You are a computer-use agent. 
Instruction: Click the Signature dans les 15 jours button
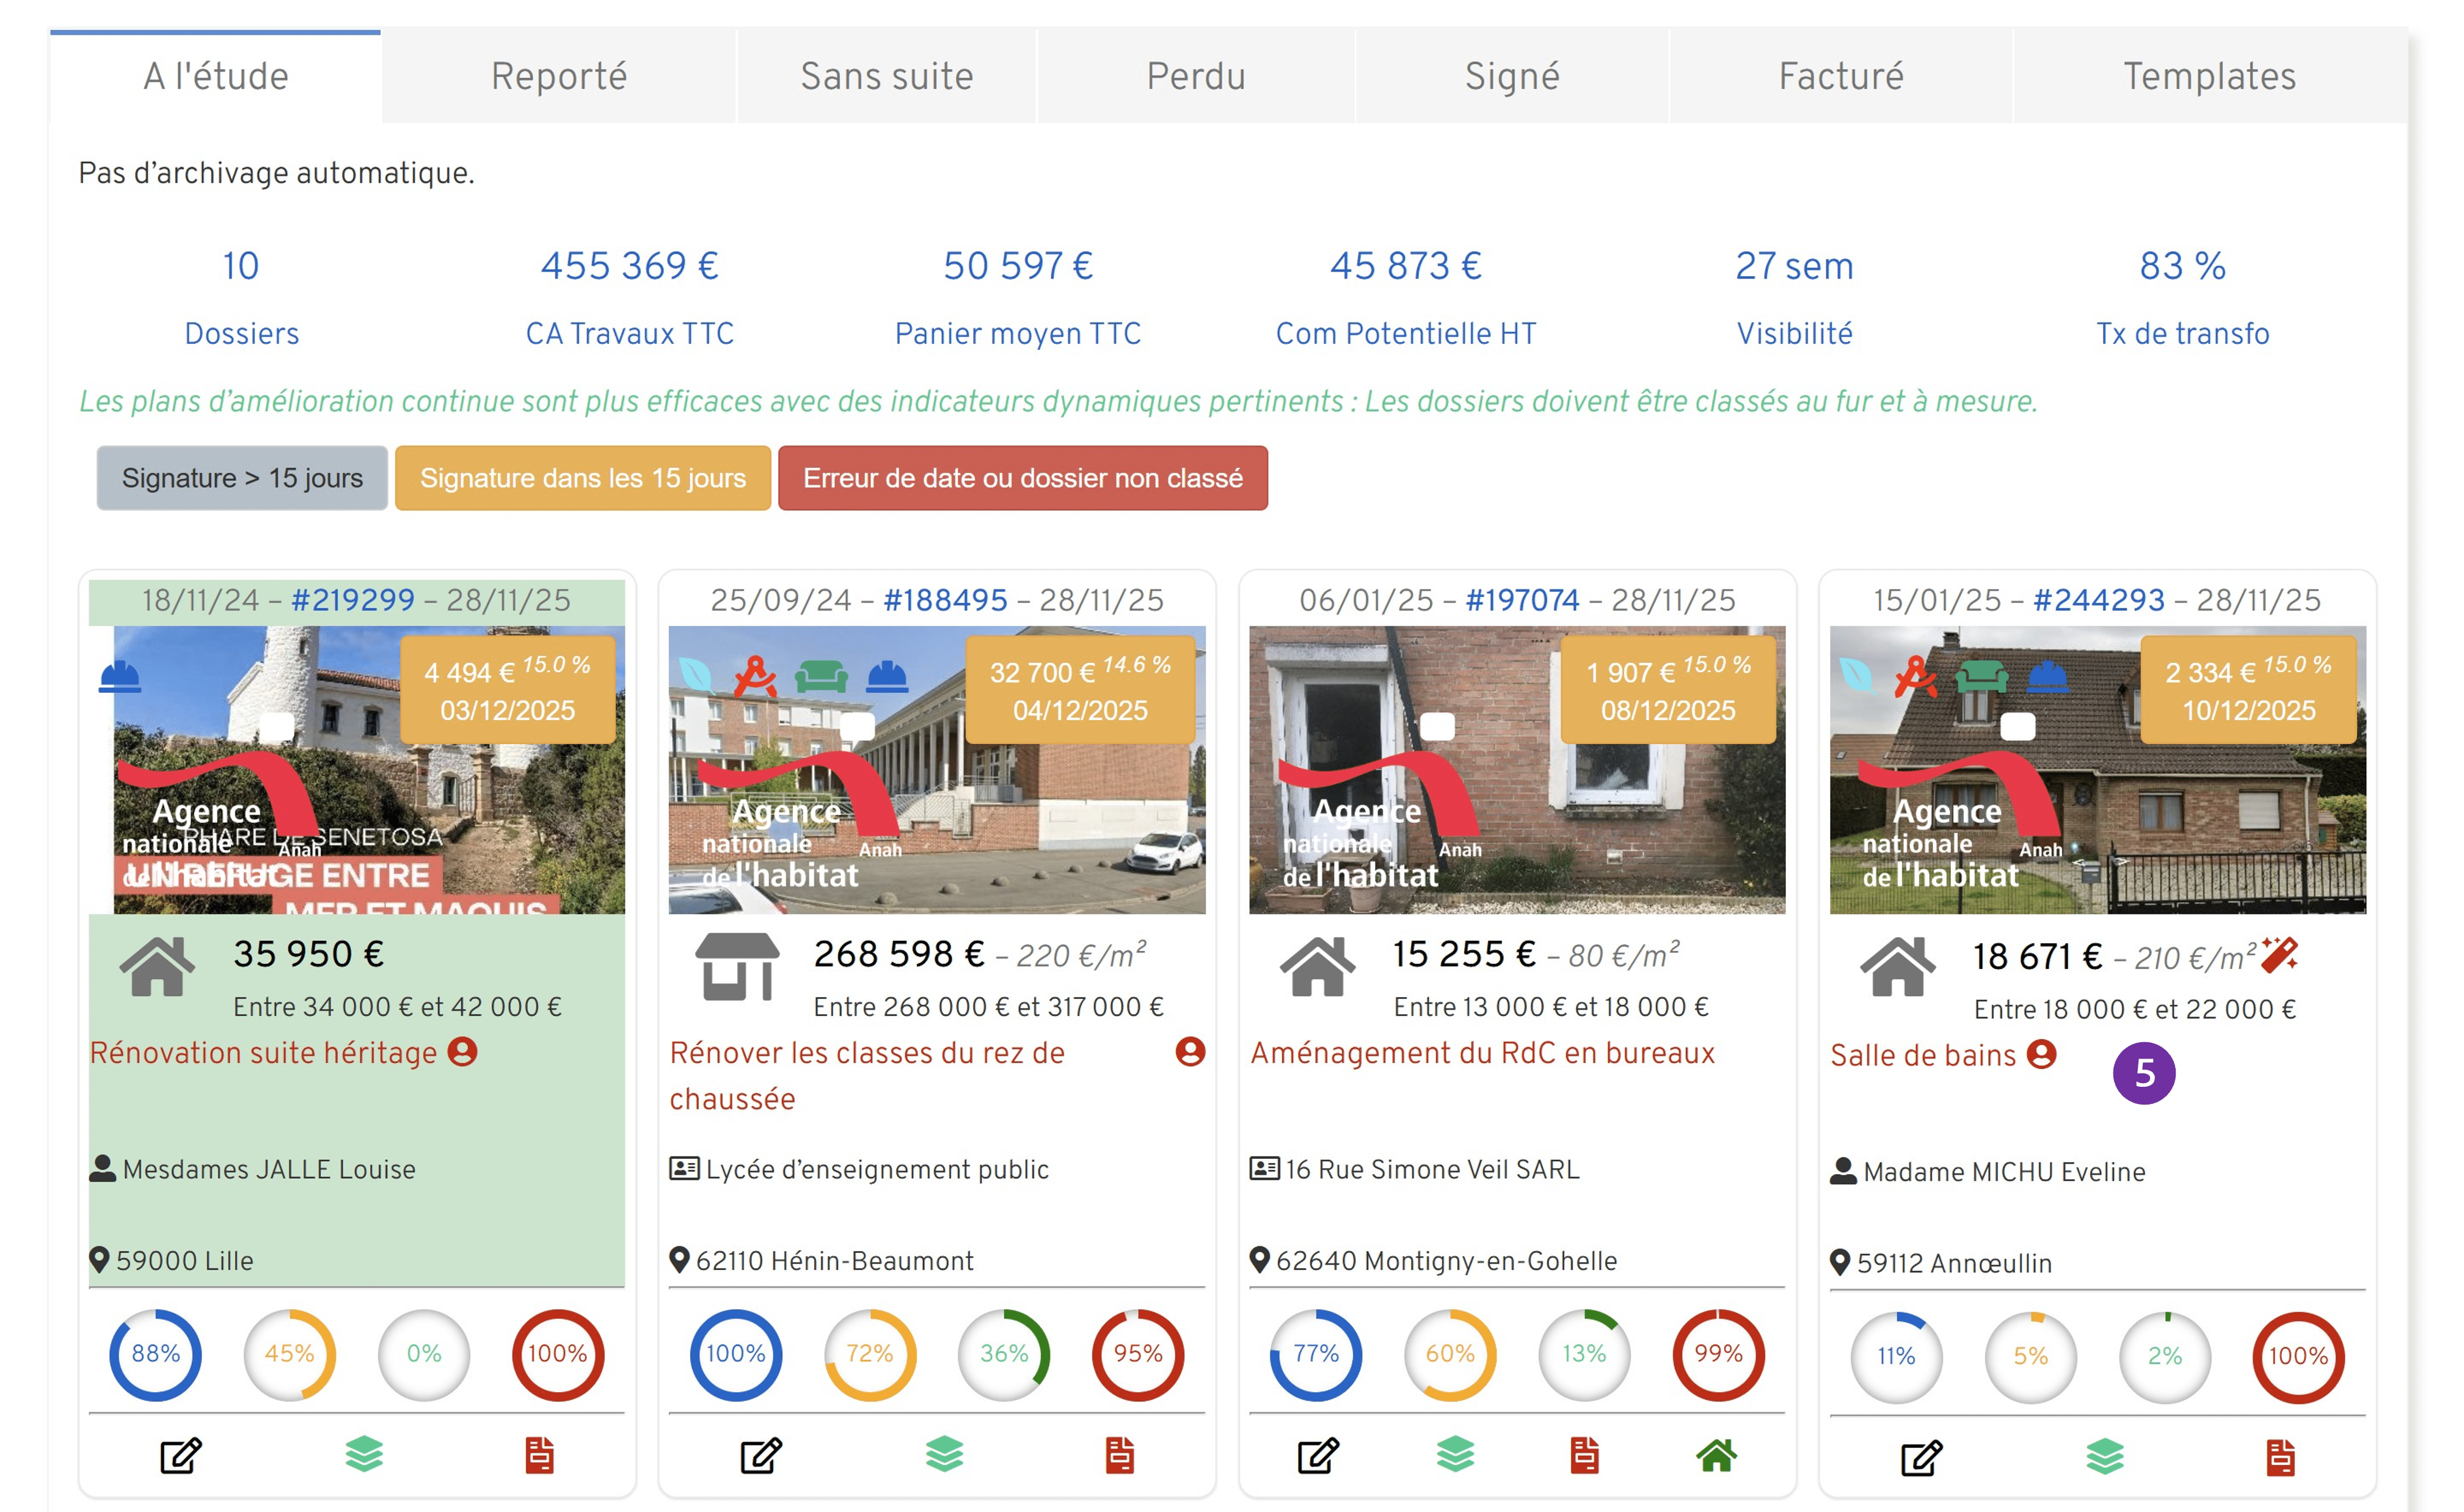[582, 478]
